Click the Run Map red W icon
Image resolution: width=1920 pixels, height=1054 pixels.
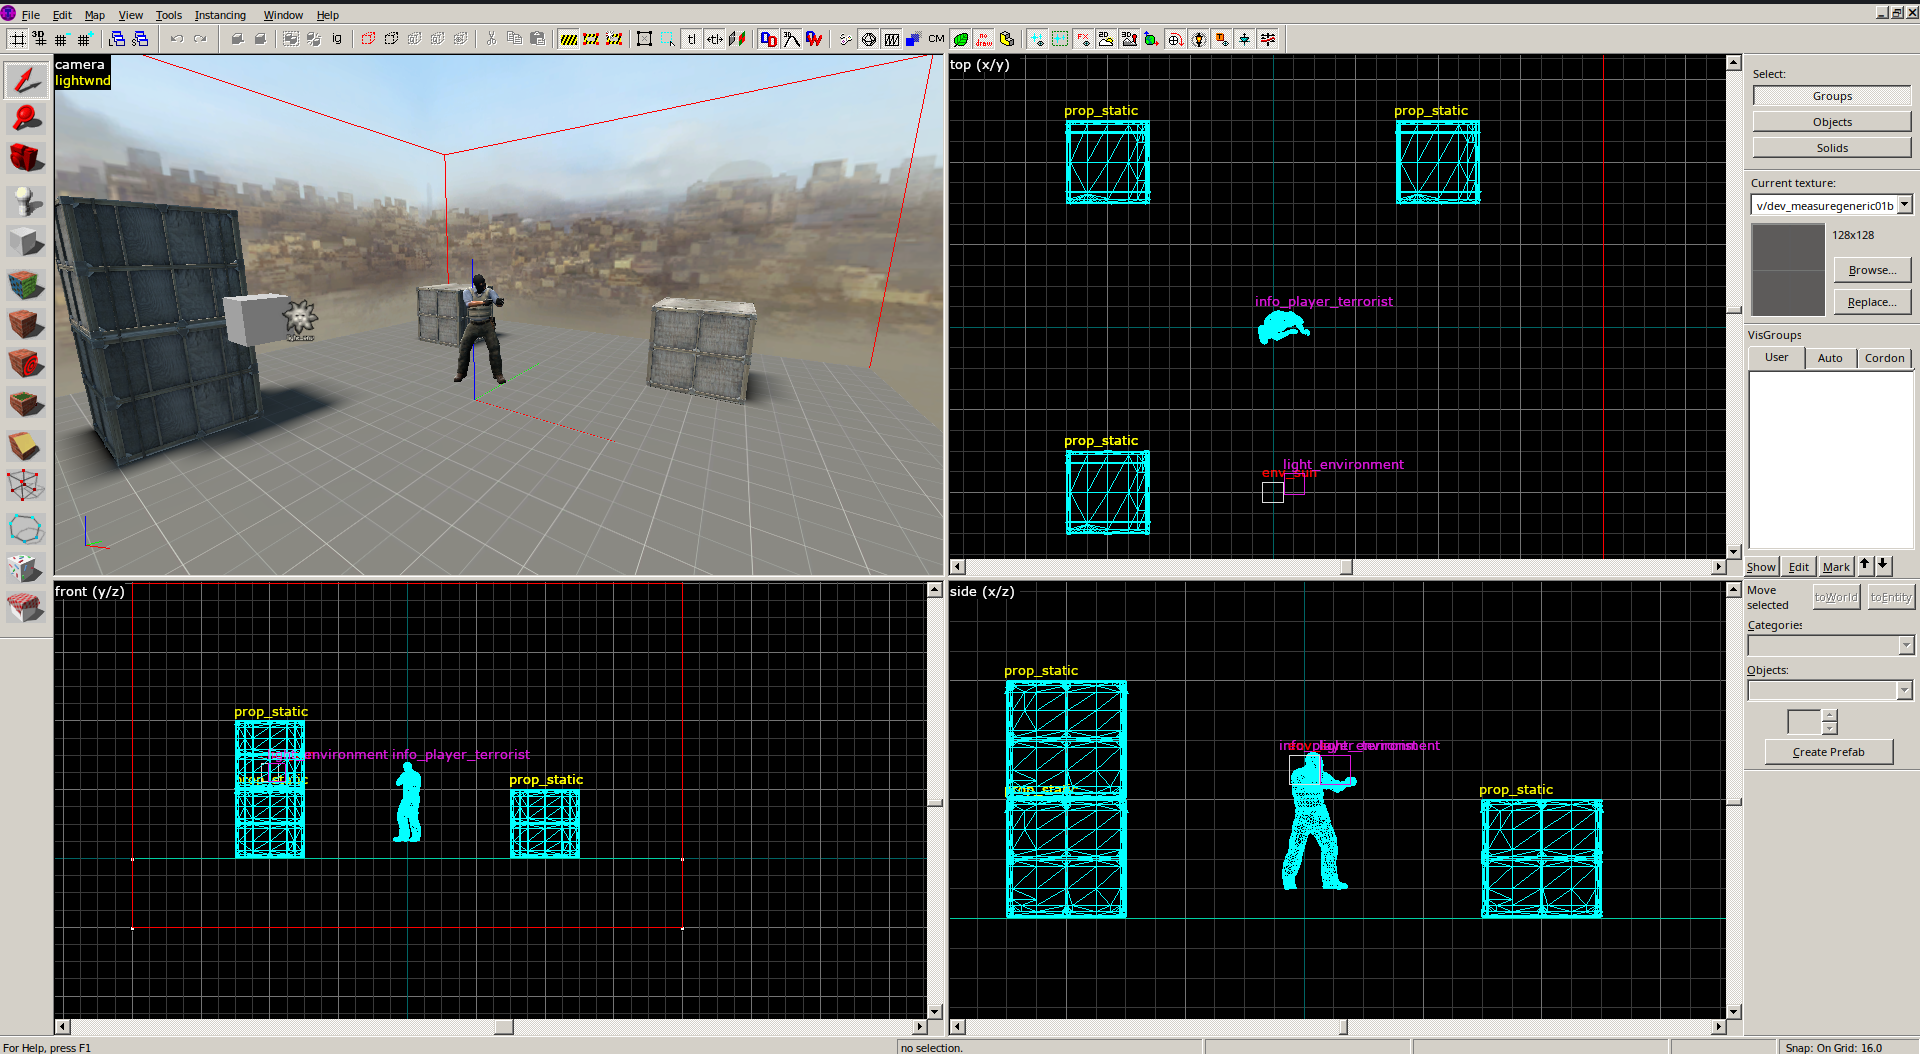click(814, 39)
